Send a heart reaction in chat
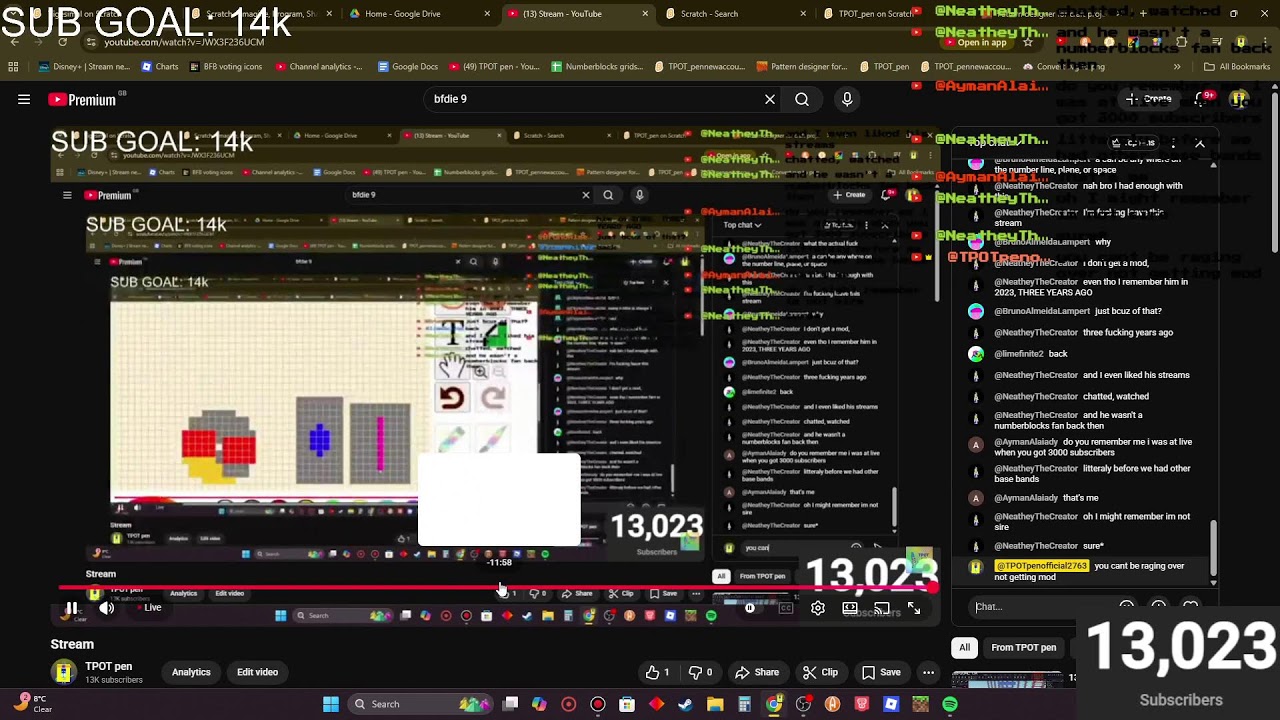Viewport: 1280px width, 720px height. point(1190,606)
